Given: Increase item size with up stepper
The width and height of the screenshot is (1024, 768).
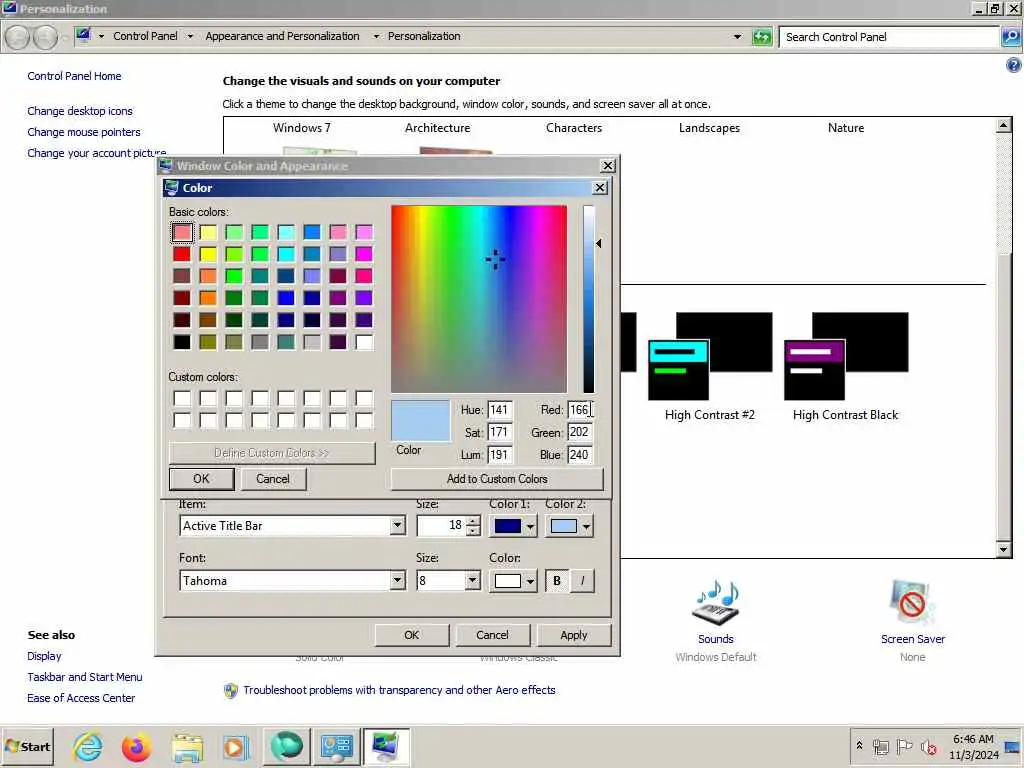Looking at the screenshot, I should [474, 520].
